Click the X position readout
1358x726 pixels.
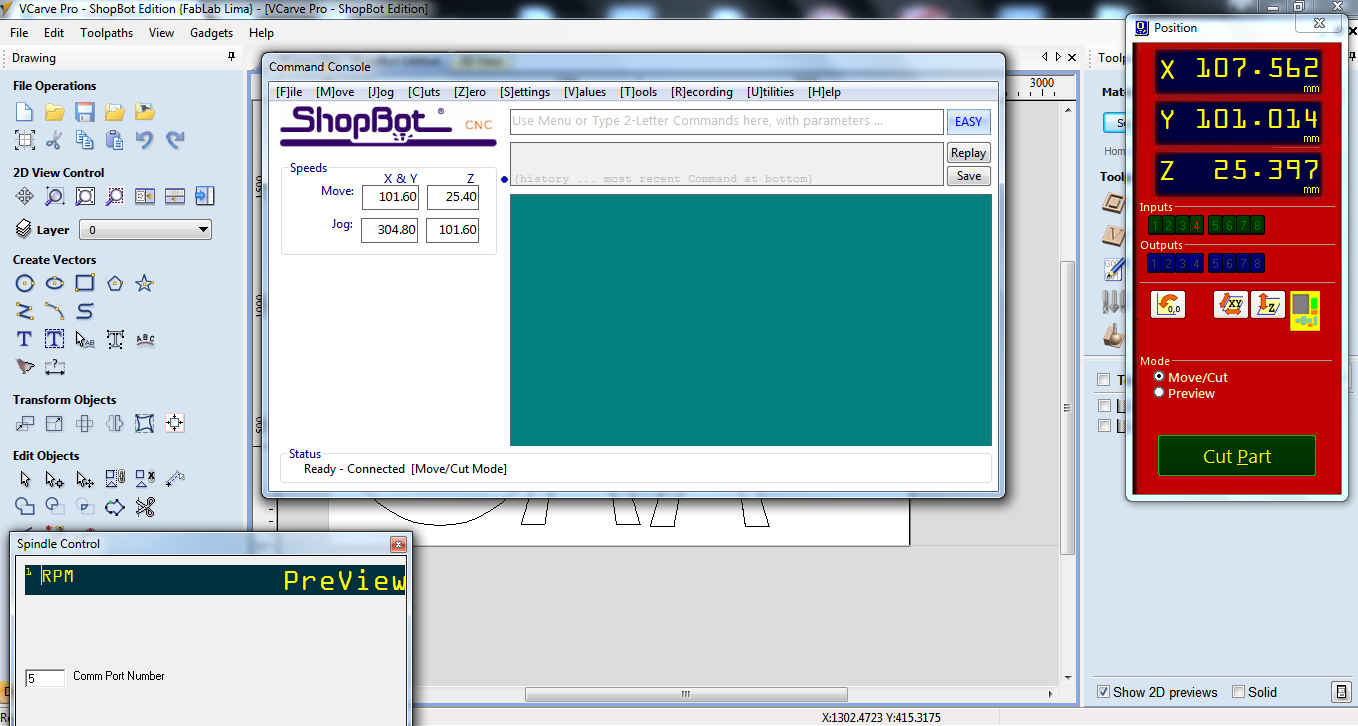[1238, 72]
